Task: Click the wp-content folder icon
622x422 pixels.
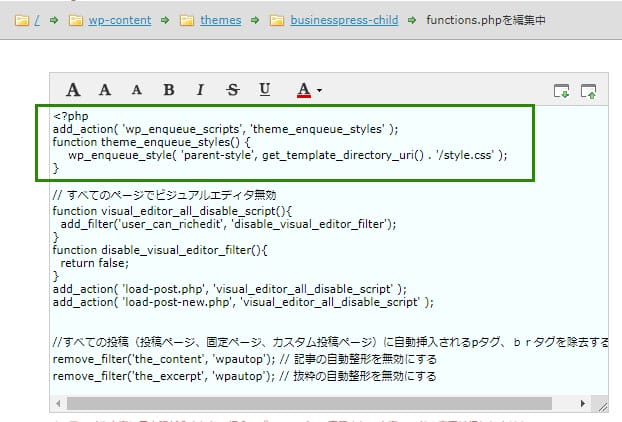Action: (75, 20)
